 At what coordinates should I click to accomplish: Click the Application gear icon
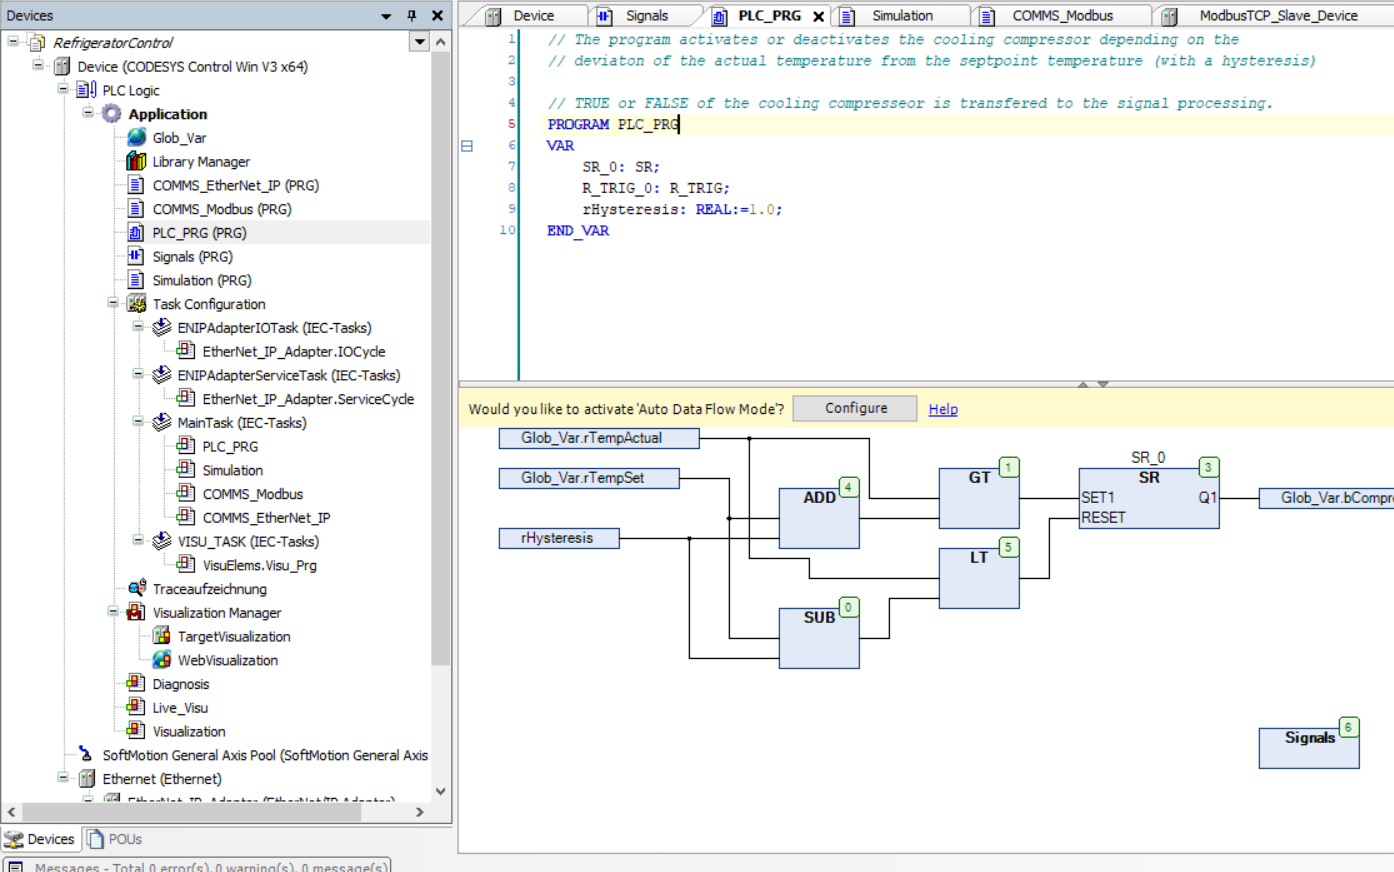click(x=112, y=114)
